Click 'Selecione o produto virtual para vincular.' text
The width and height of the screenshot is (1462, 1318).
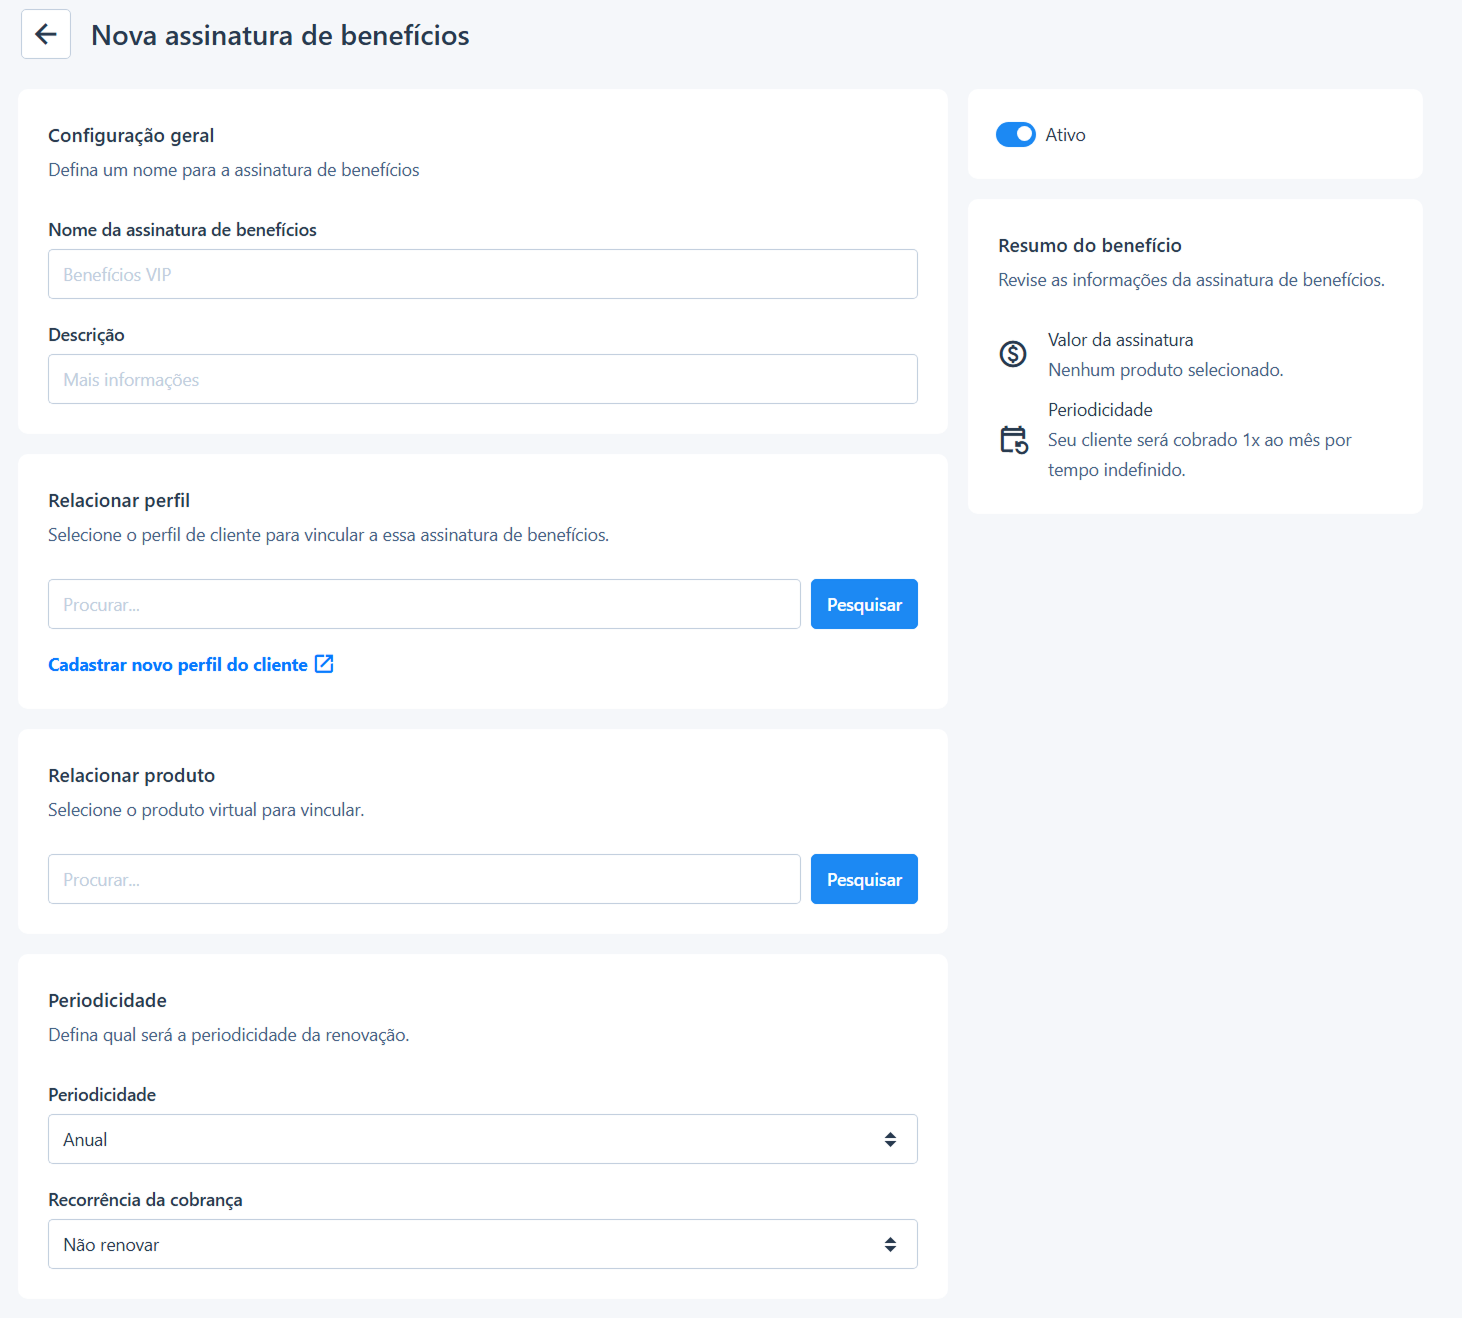[206, 810]
